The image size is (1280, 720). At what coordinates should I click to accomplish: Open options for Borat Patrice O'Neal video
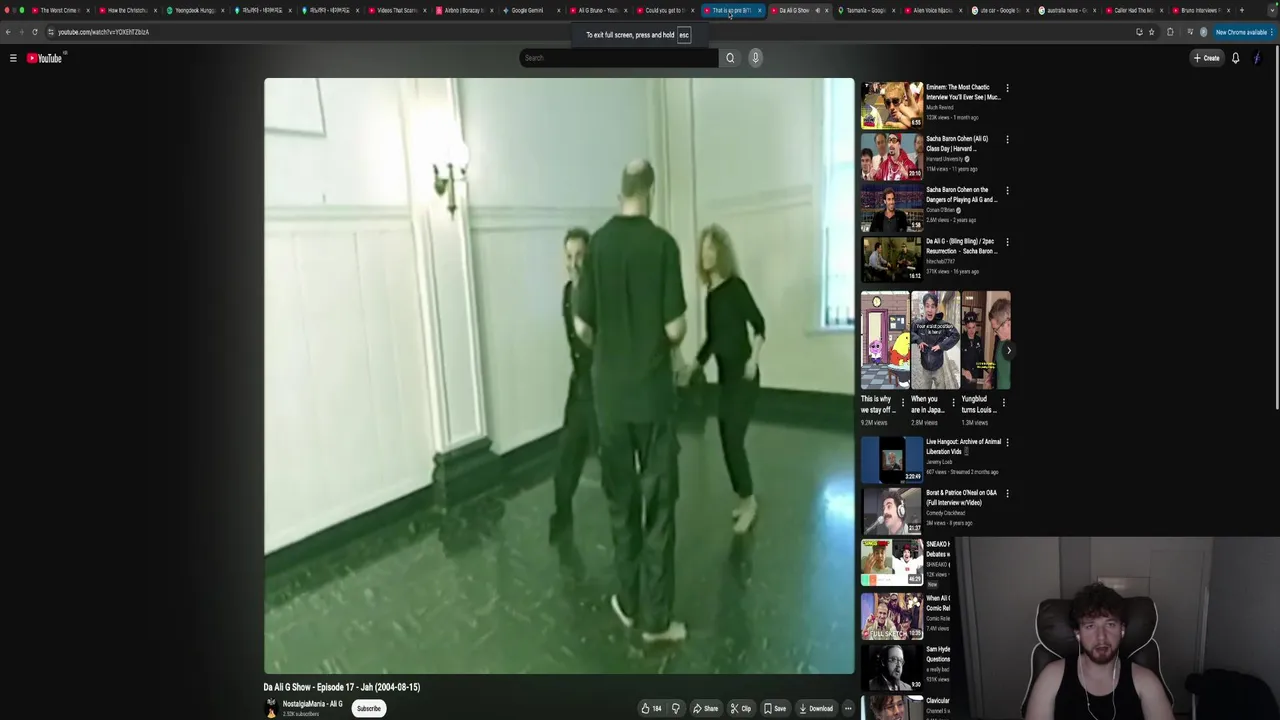(1007, 493)
